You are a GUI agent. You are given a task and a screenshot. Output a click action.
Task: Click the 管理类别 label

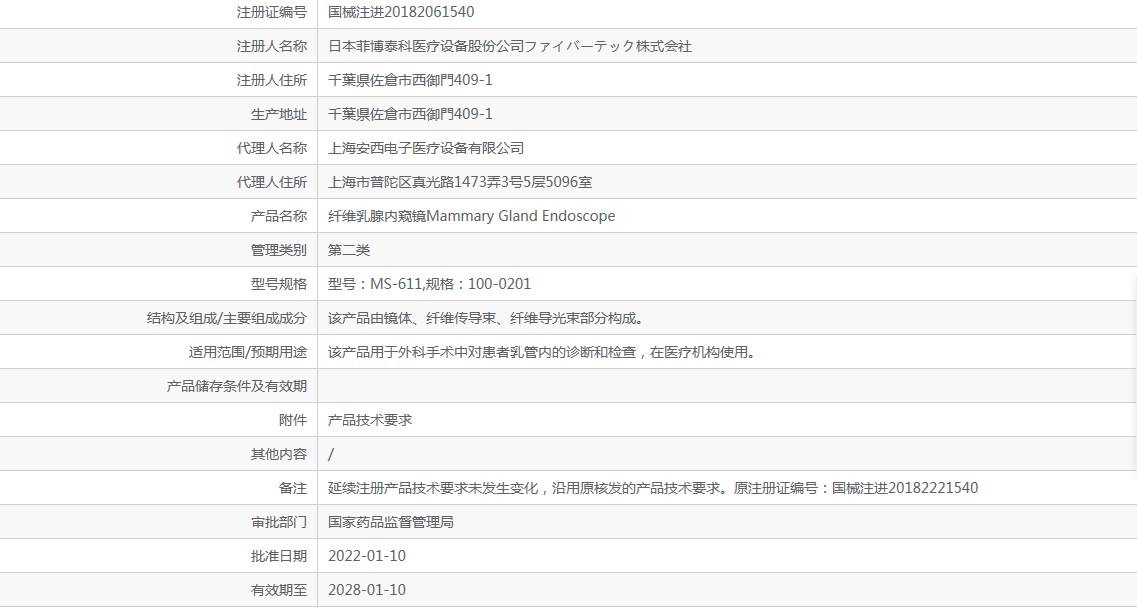coord(279,250)
